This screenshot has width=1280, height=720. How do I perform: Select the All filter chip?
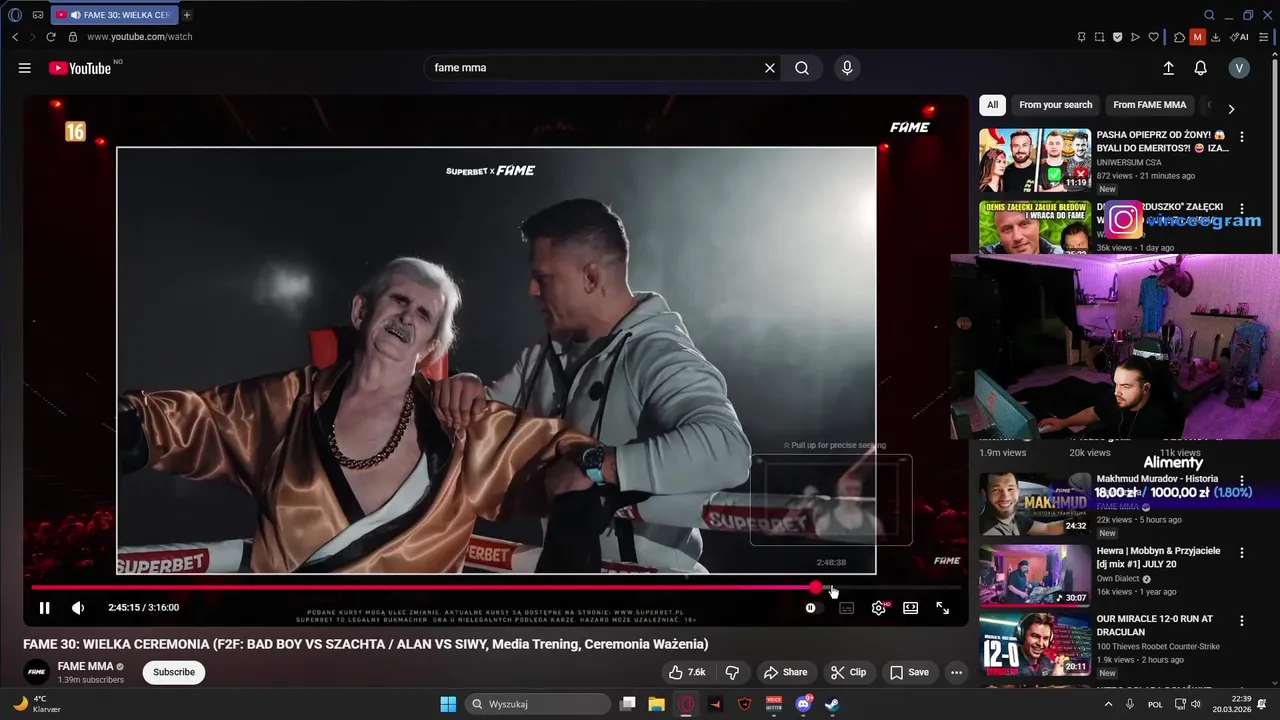pos(992,105)
